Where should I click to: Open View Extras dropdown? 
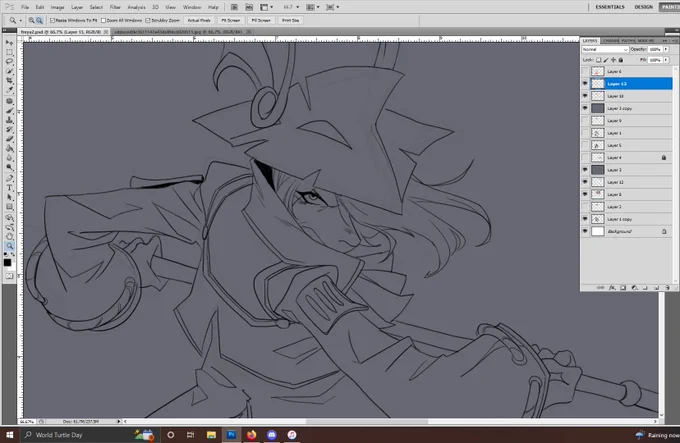(x=266, y=7)
